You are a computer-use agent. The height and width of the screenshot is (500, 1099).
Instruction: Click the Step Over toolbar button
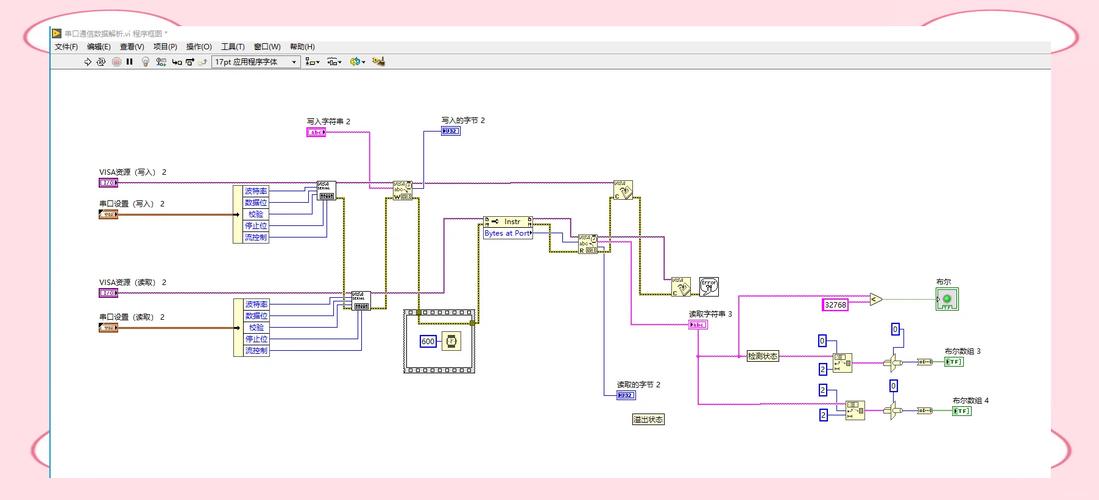(x=190, y=62)
